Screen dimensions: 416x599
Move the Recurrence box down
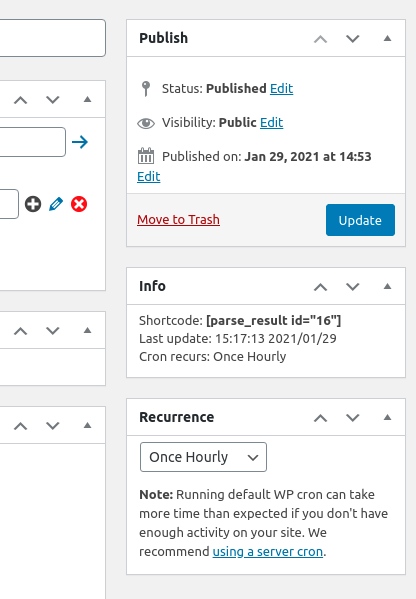tap(353, 418)
